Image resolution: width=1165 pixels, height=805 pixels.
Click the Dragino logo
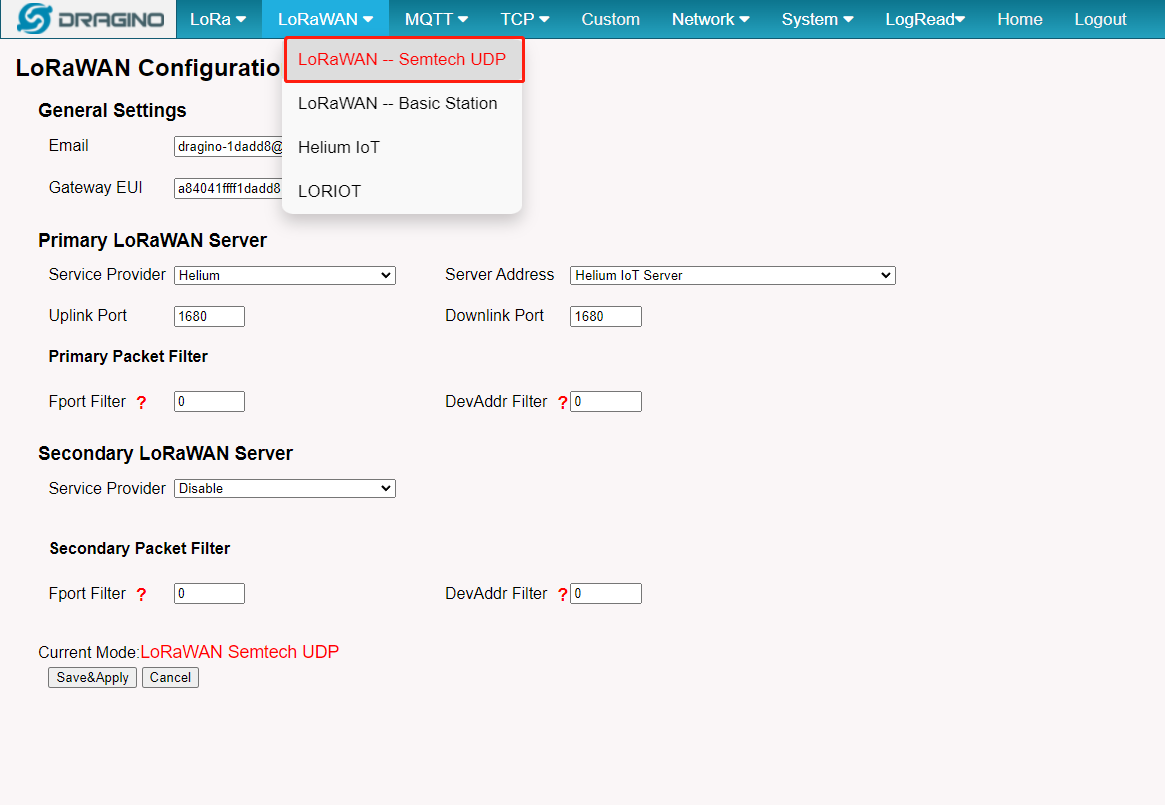89,19
